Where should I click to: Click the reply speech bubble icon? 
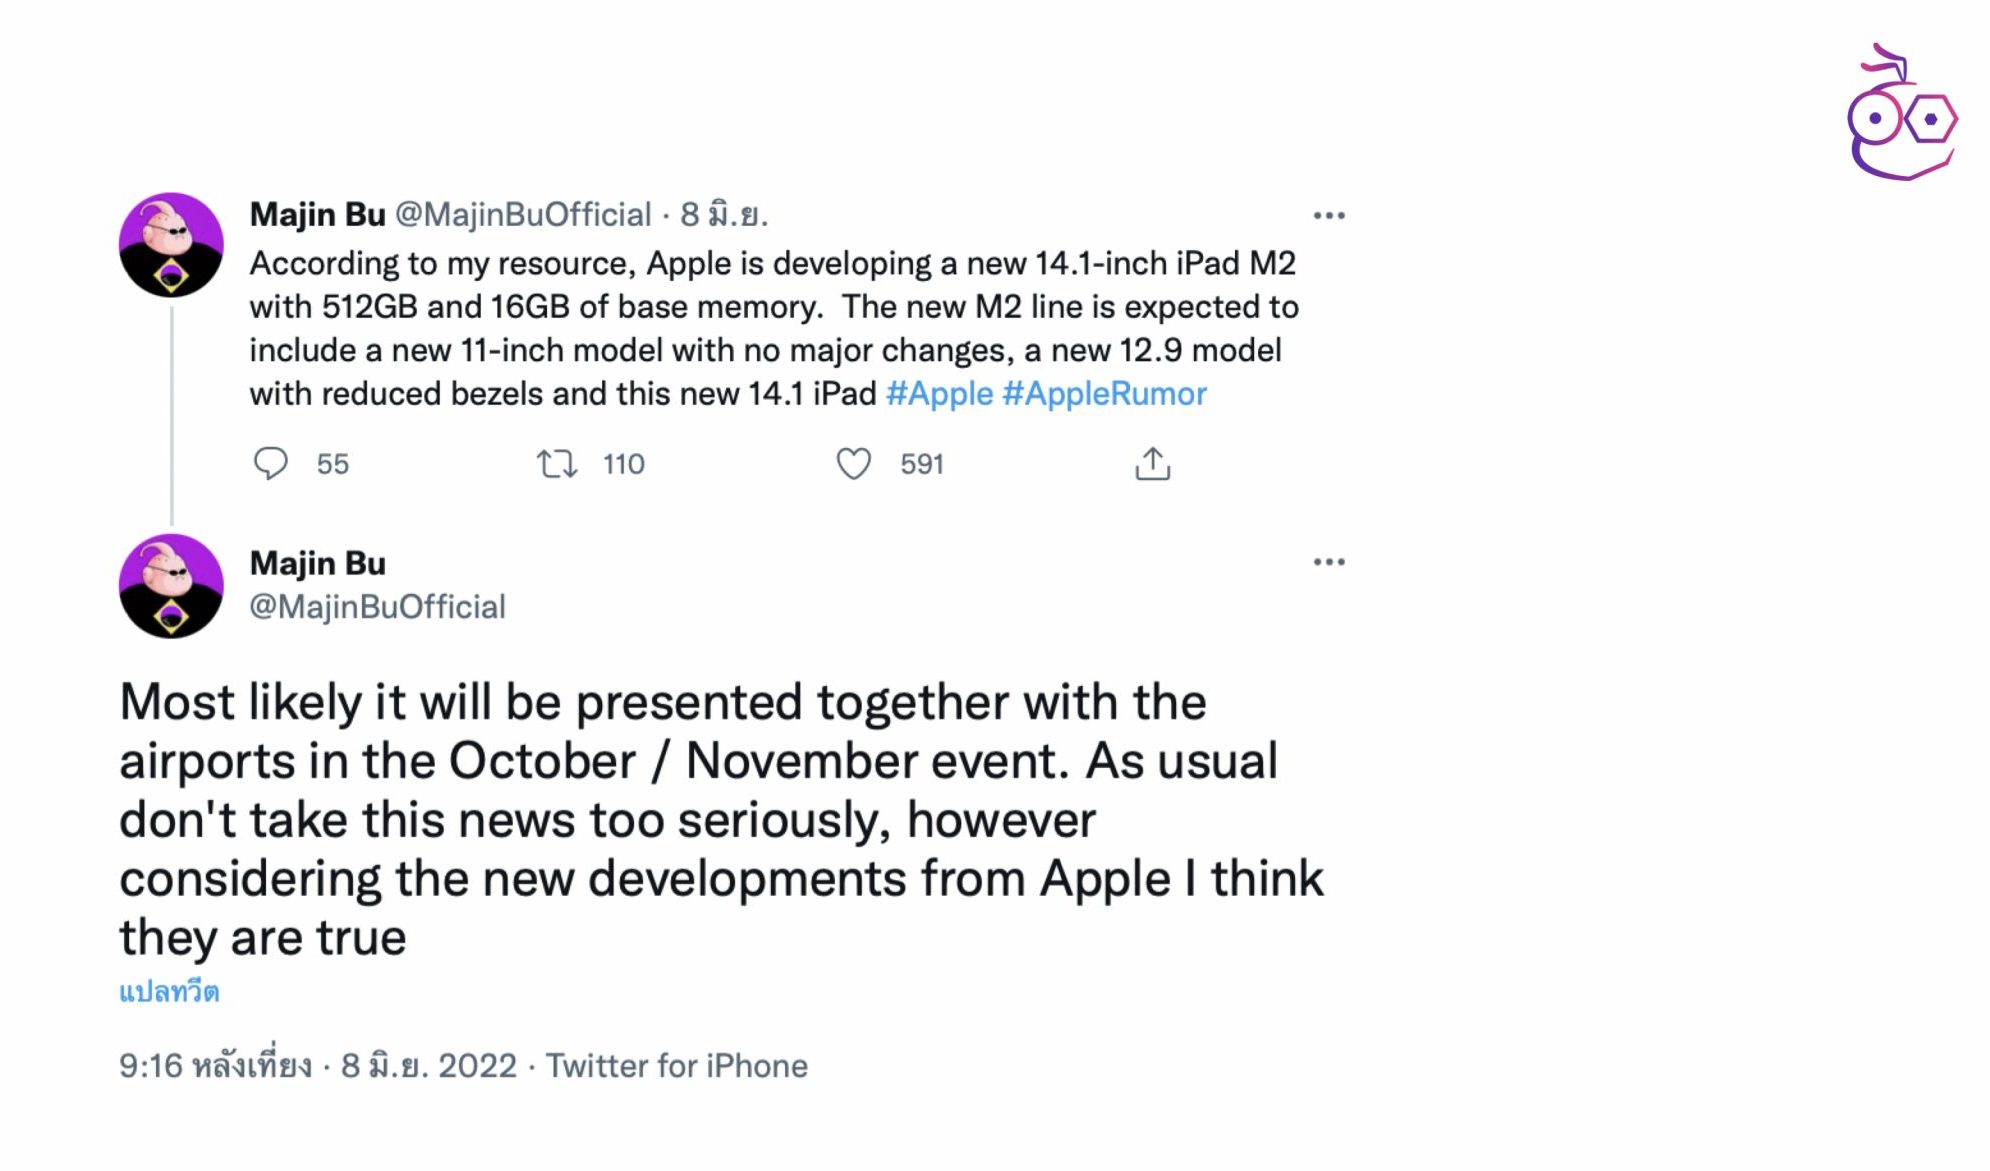[270, 464]
